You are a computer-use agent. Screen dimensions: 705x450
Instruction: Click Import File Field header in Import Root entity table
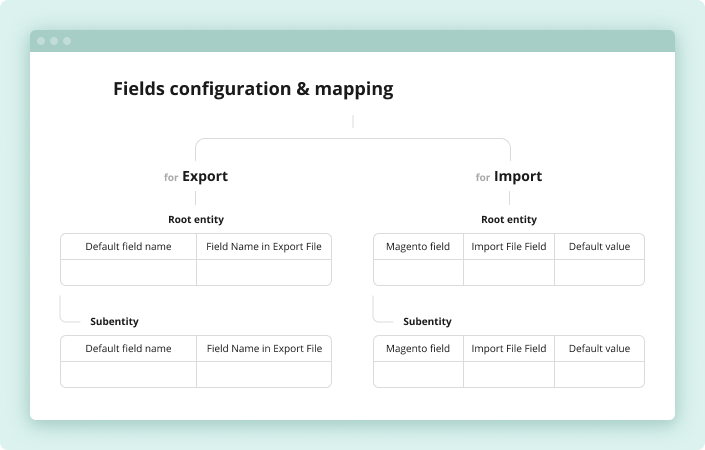coord(509,246)
